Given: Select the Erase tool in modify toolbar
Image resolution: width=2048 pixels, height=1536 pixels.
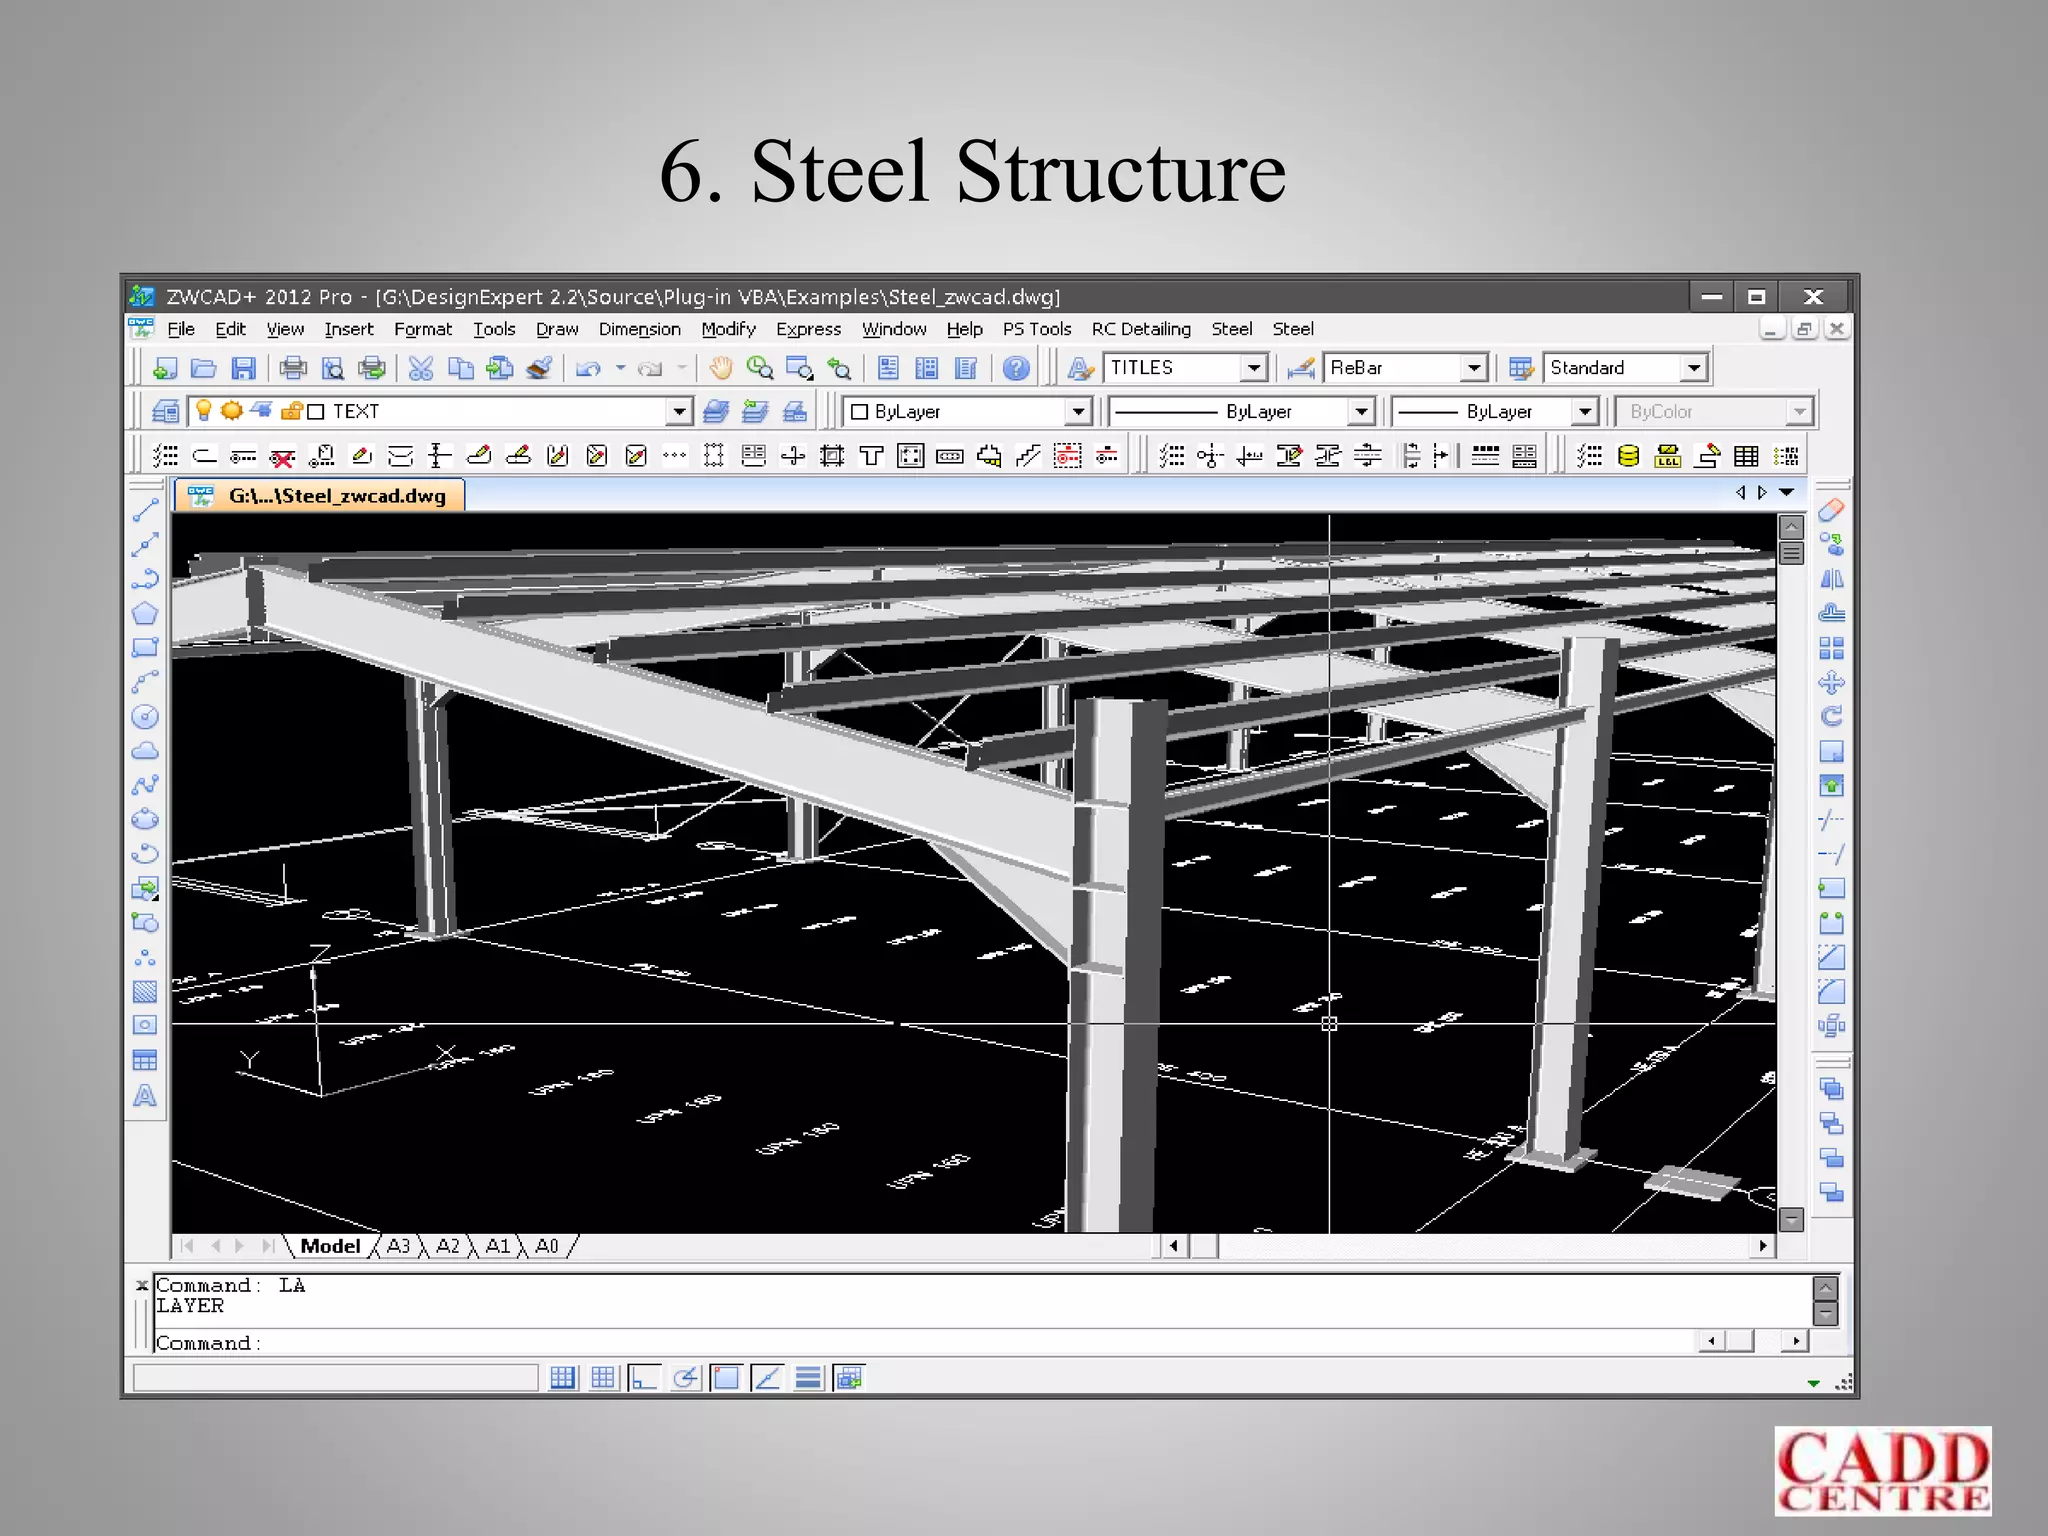Looking at the screenshot, I should (1831, 511).
